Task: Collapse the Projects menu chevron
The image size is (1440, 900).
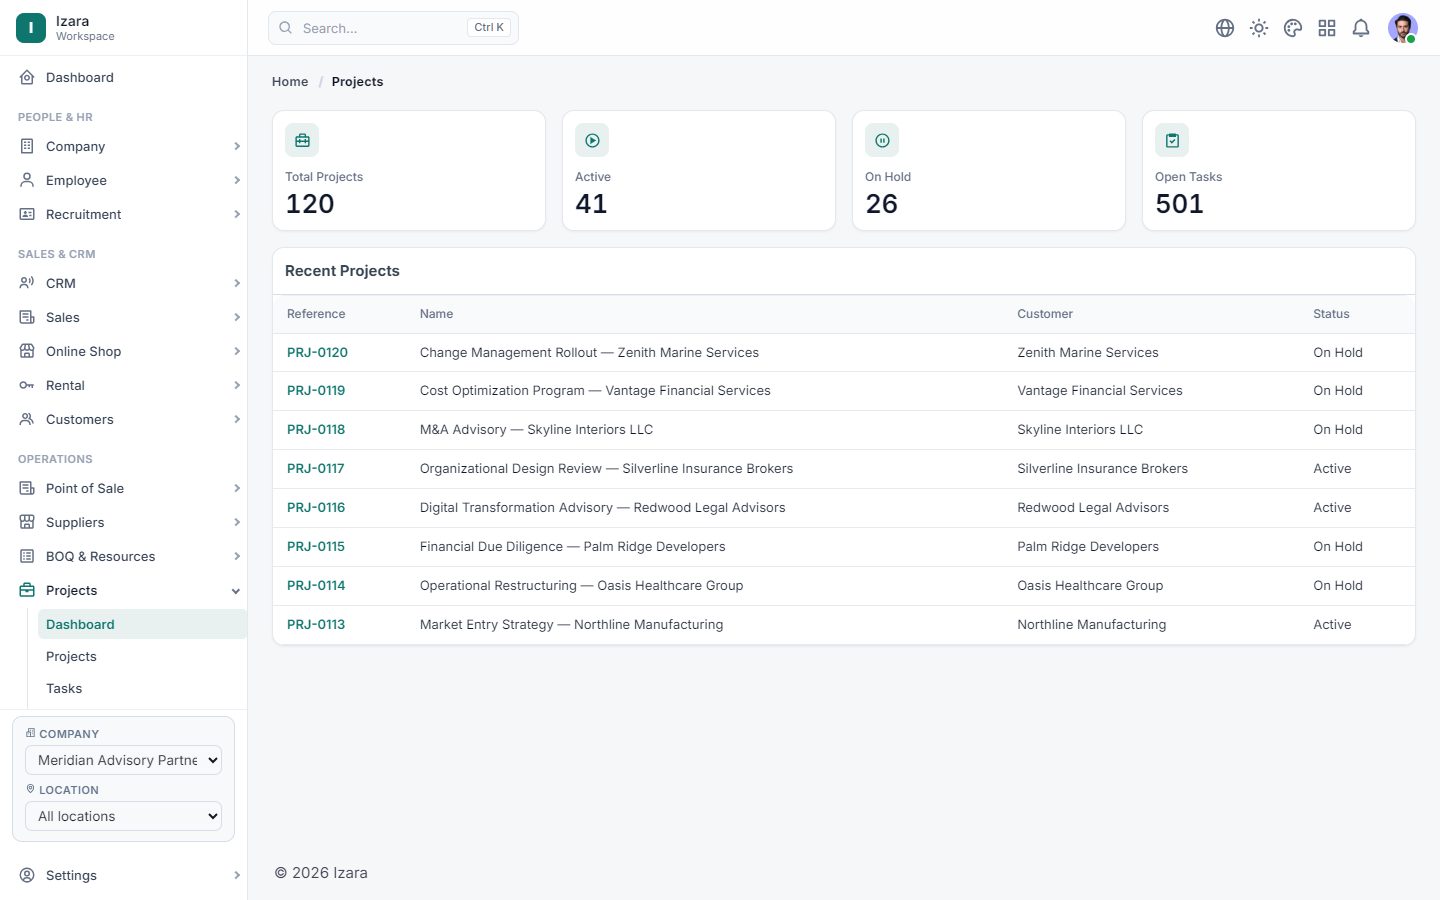Action: point(236,591)
